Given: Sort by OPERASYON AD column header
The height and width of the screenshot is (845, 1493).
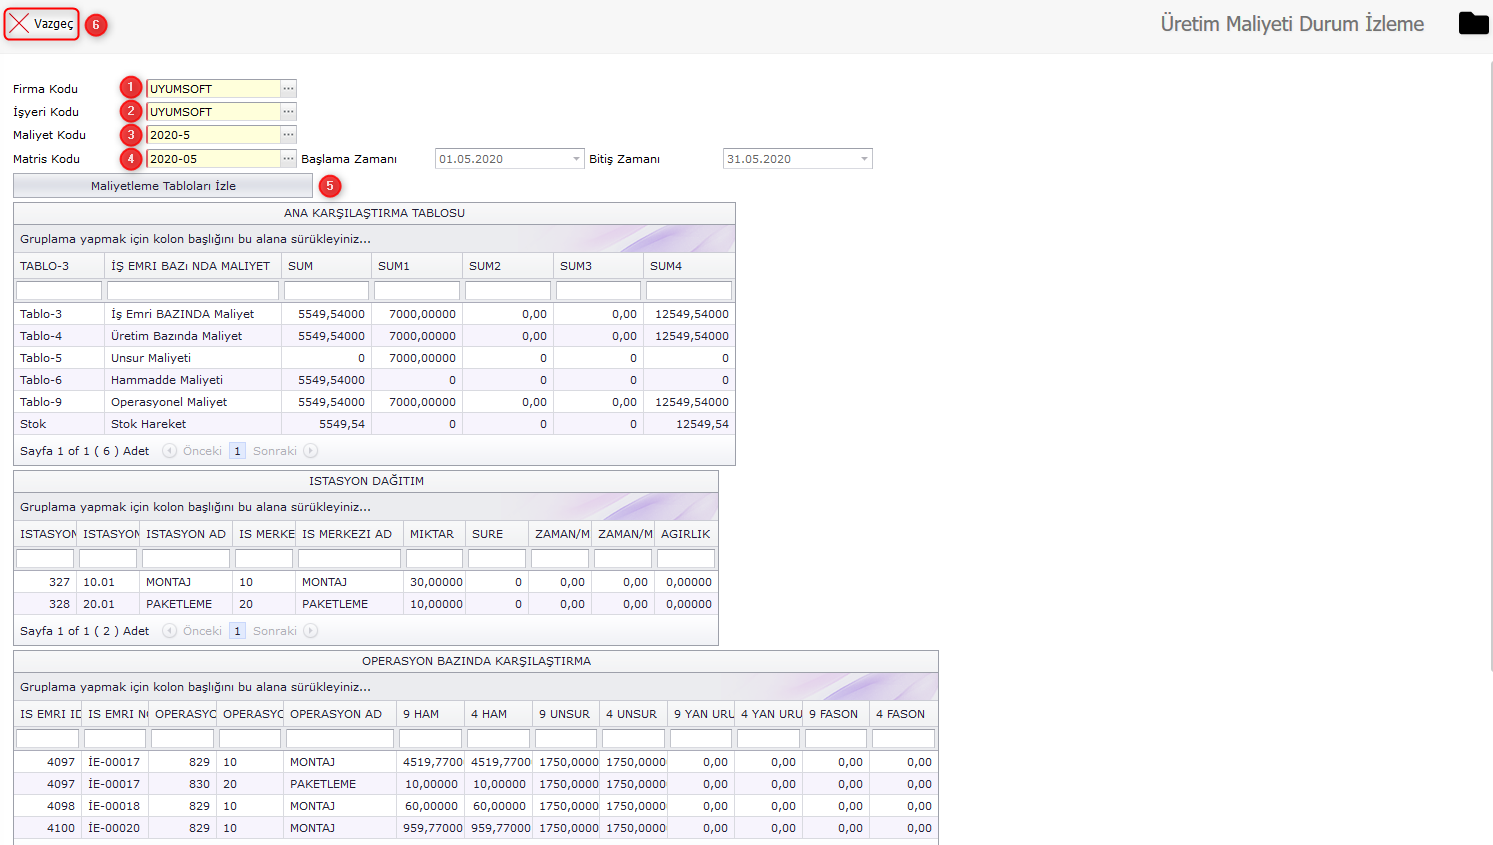Looking at the screenshot, I should click(340, 714).
